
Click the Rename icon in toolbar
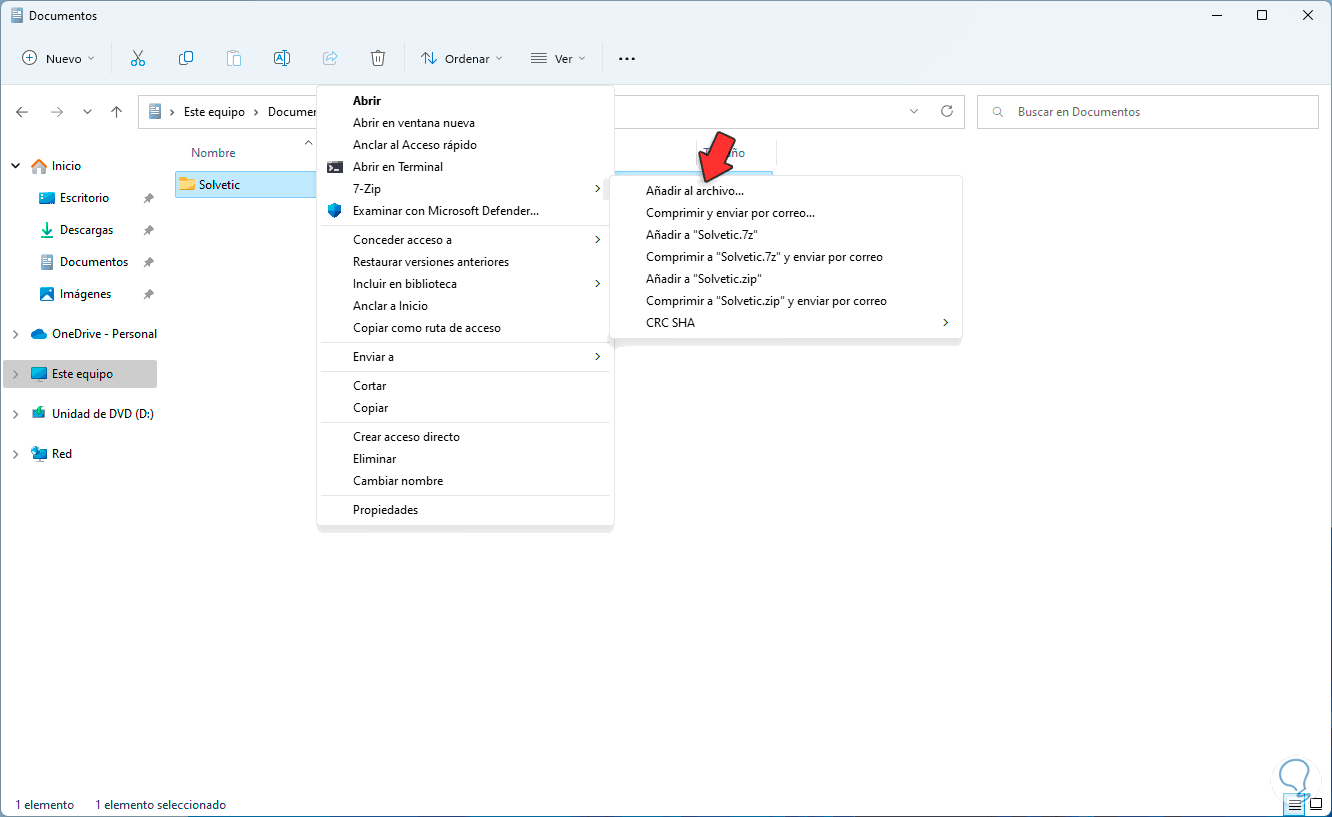[282, 58]
